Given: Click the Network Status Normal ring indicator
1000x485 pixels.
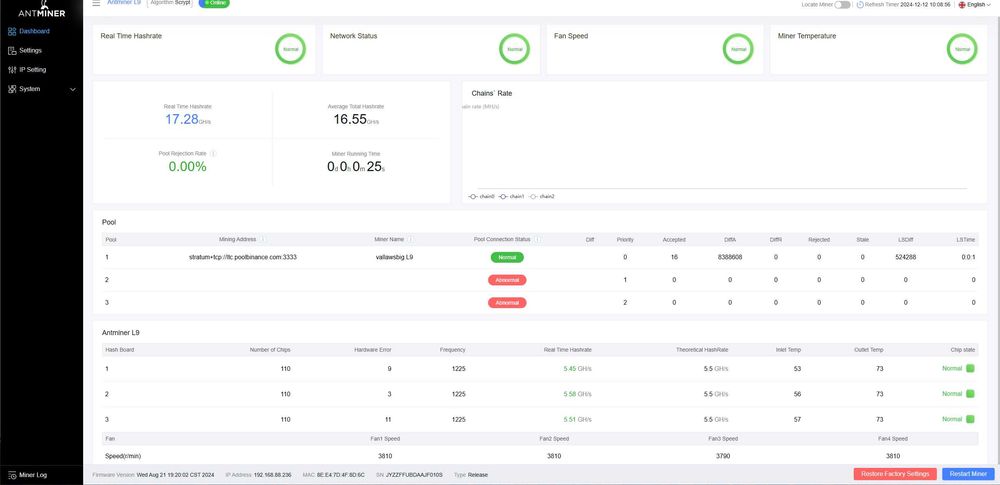Looking at the screenshot, I should [x=515, y=49].
